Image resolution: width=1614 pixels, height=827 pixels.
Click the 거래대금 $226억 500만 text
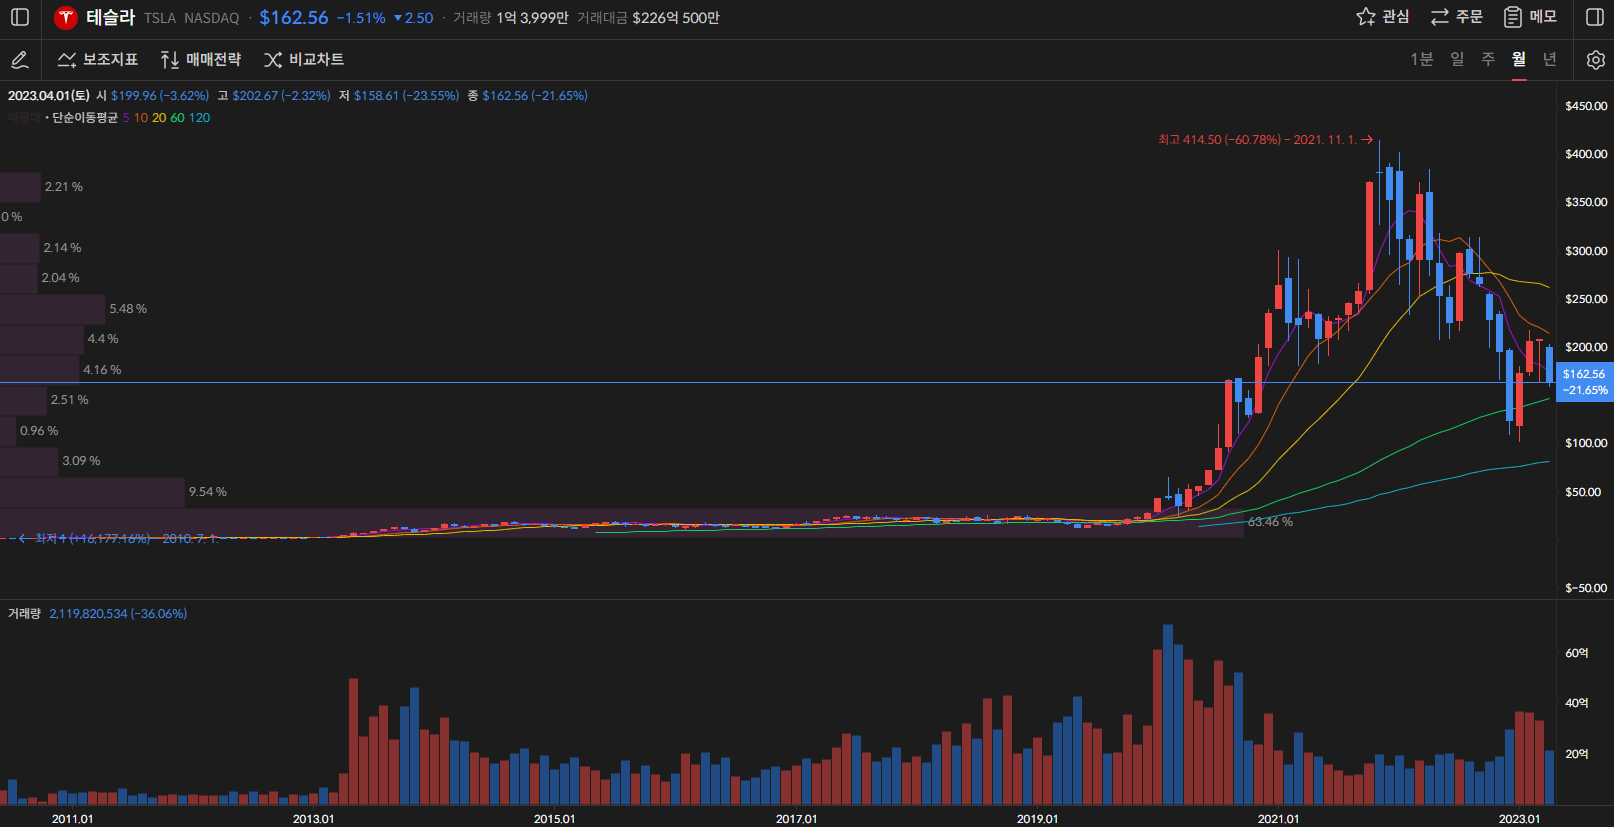click(648, 18)
